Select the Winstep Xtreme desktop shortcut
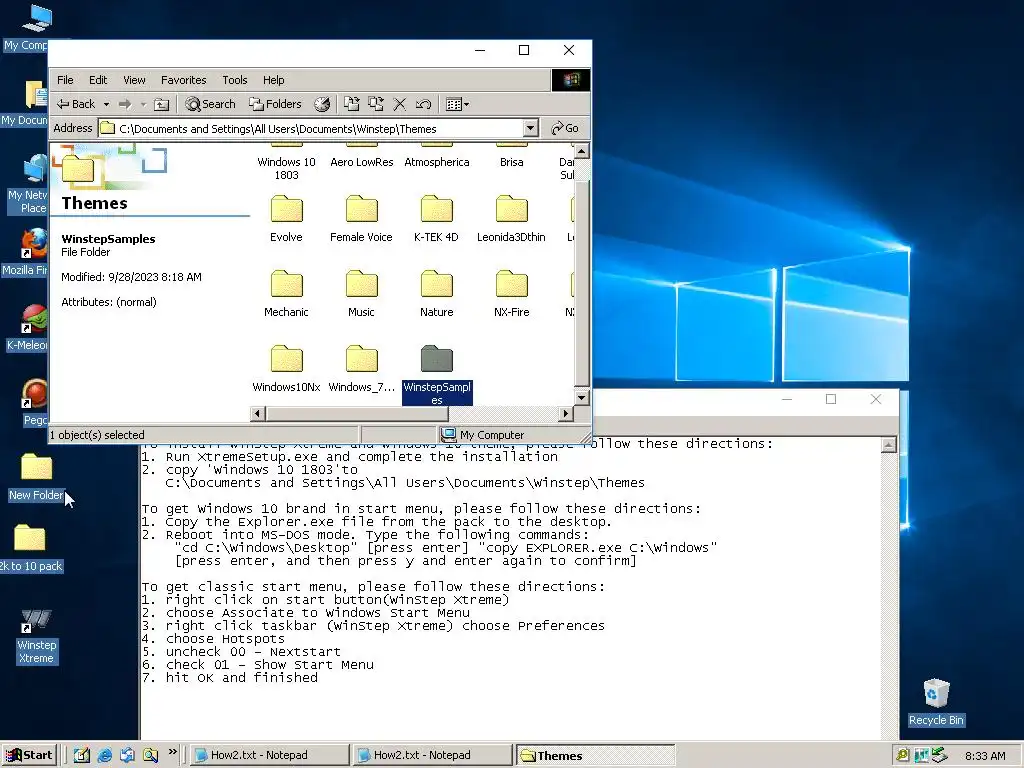This screenshot has width=1024, height=768. (36, 637)
